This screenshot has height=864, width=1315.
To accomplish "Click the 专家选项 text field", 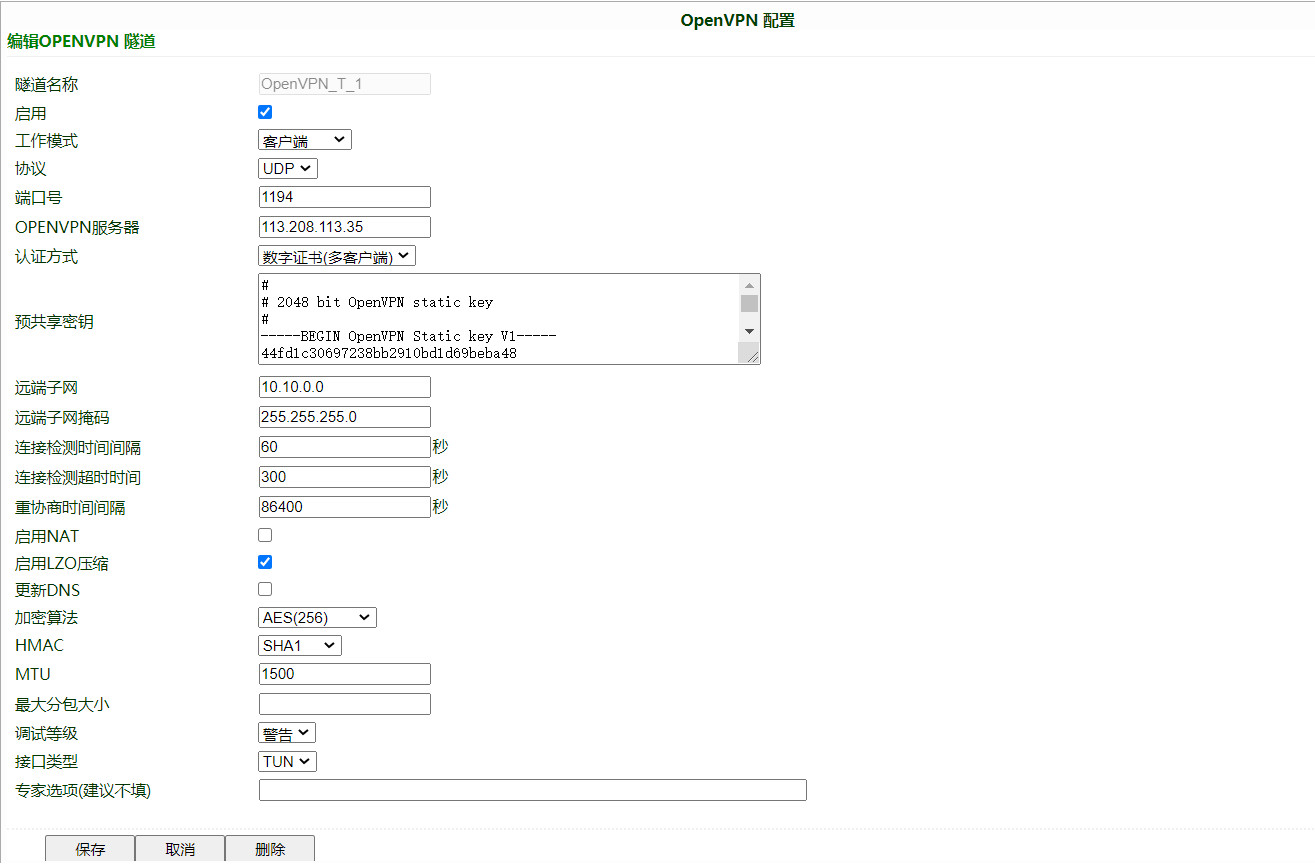I will [532, 790].
